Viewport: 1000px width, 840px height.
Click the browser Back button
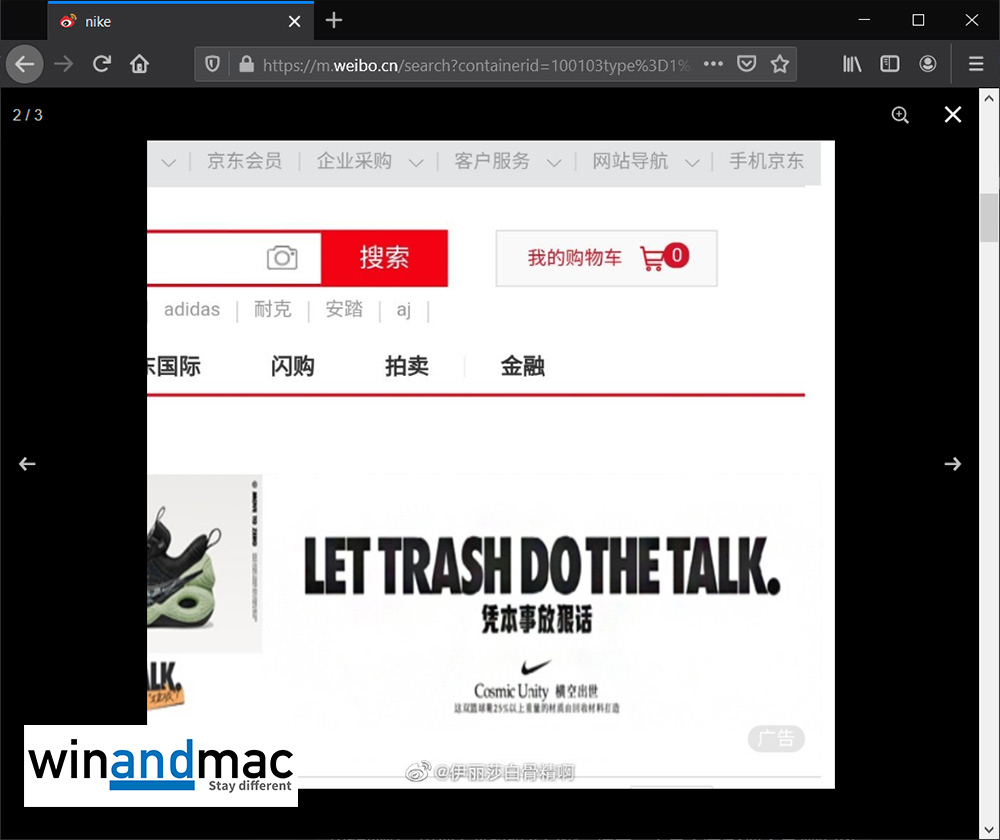click(25, 64)
